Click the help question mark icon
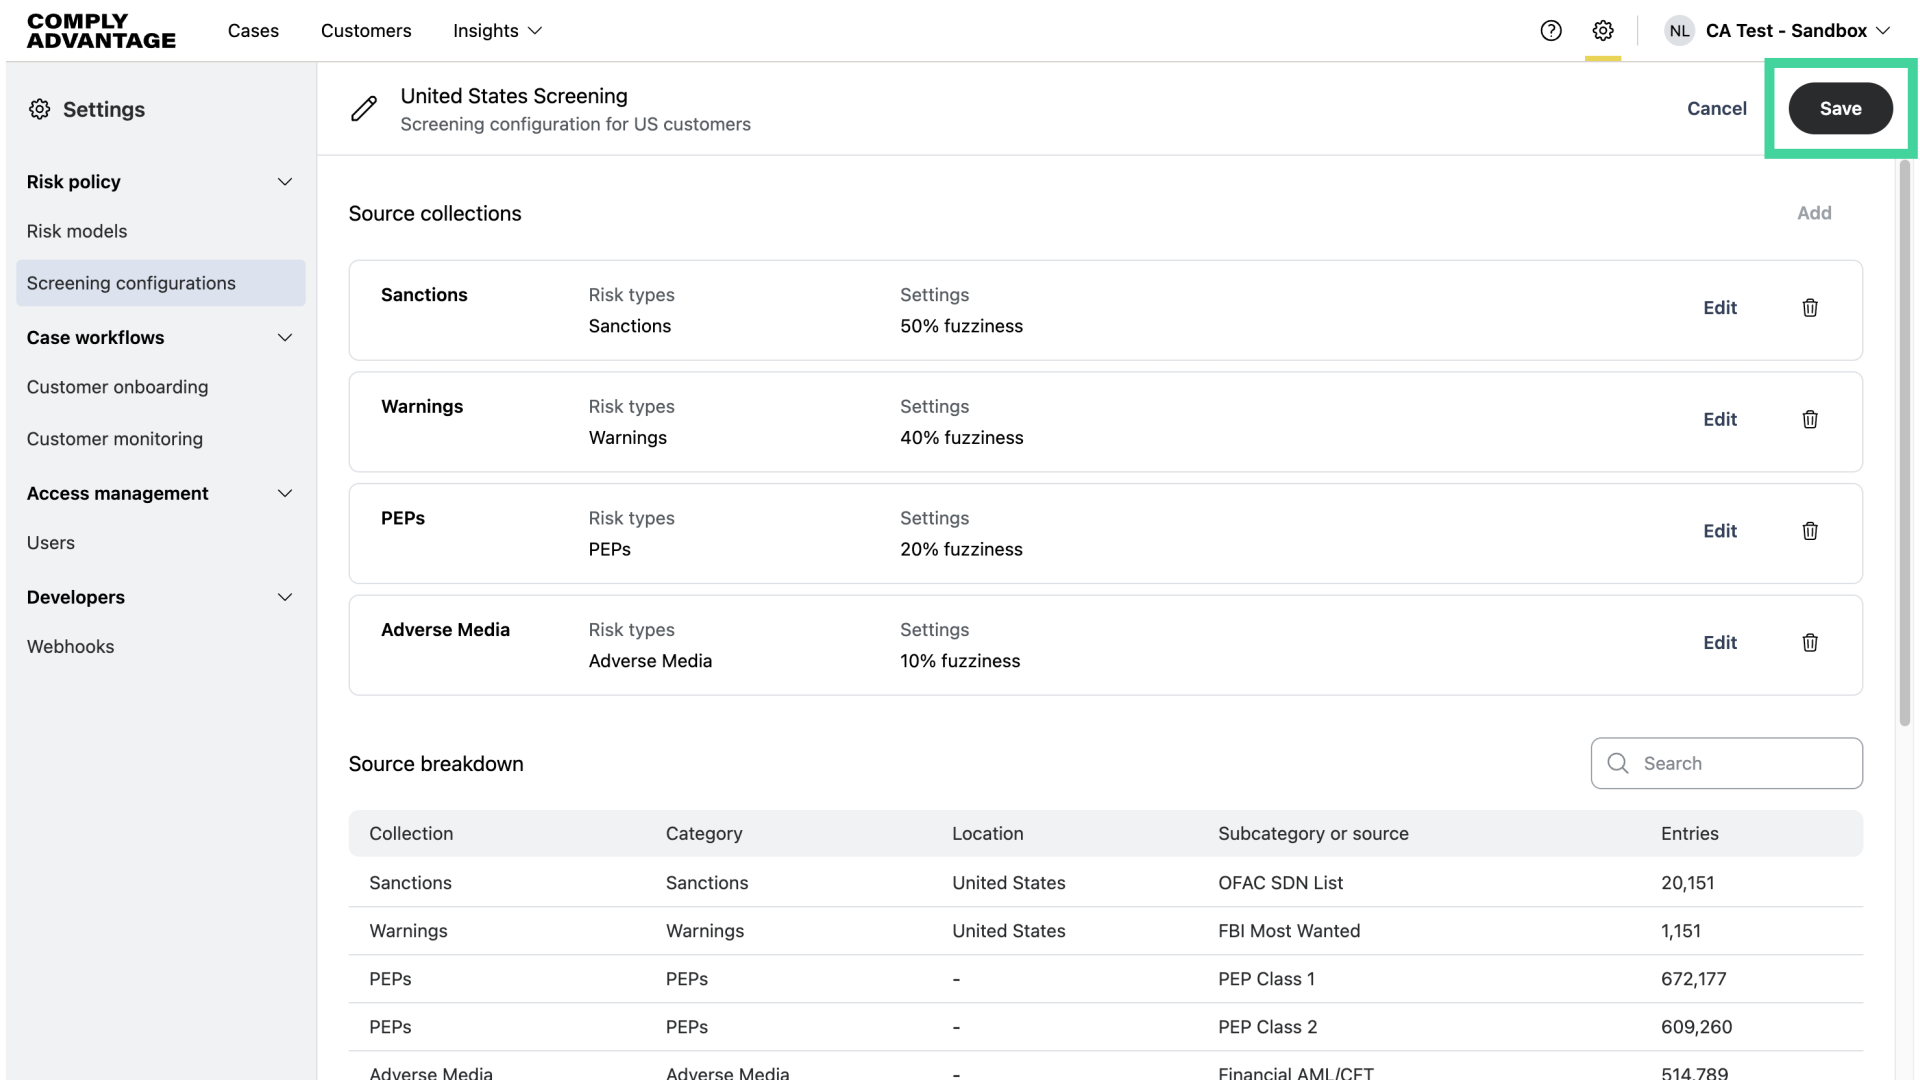1920x1080 pixels. pos(1551,31)
